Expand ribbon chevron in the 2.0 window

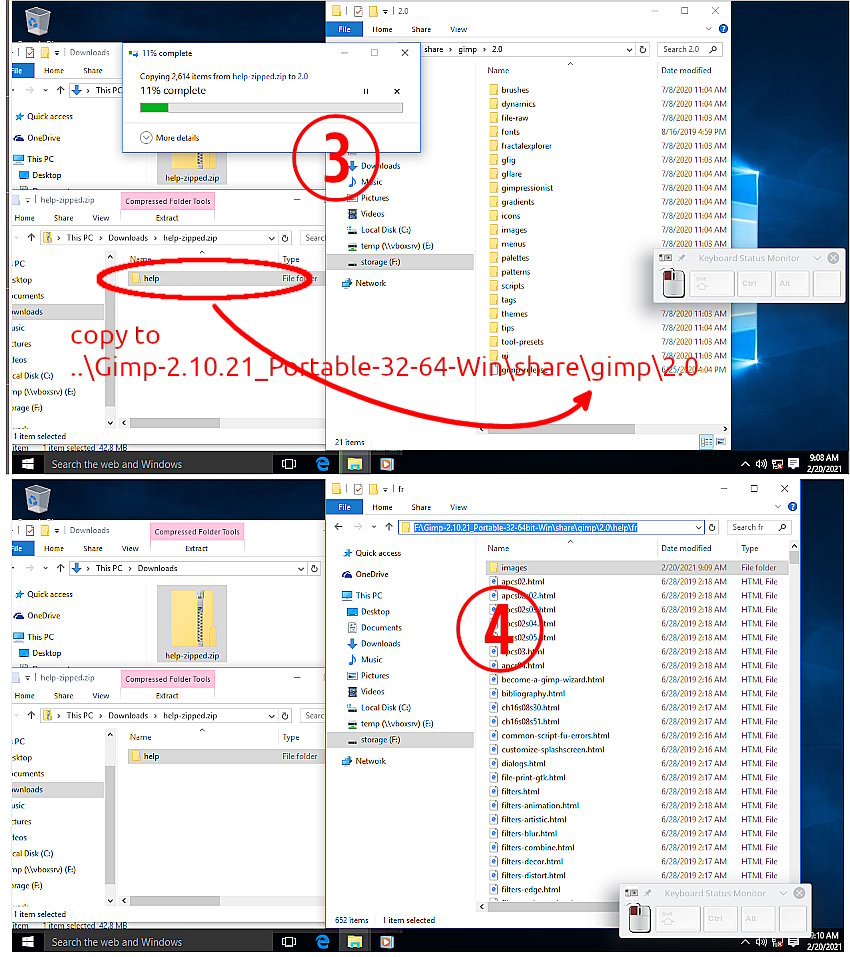pyautogui.click(x=708, y=29)
